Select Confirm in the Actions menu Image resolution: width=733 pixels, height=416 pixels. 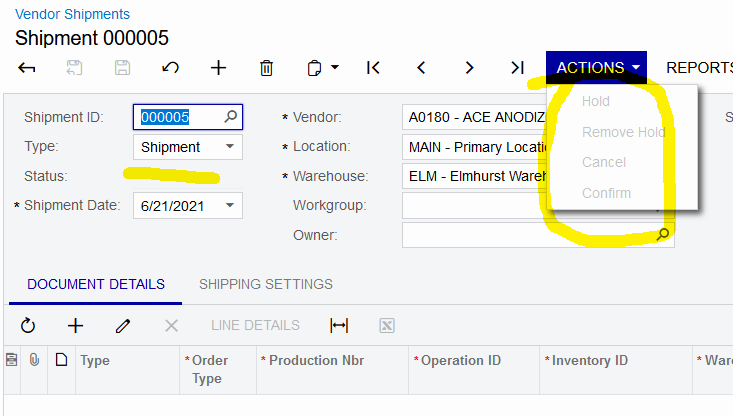[x=606, y=193]
